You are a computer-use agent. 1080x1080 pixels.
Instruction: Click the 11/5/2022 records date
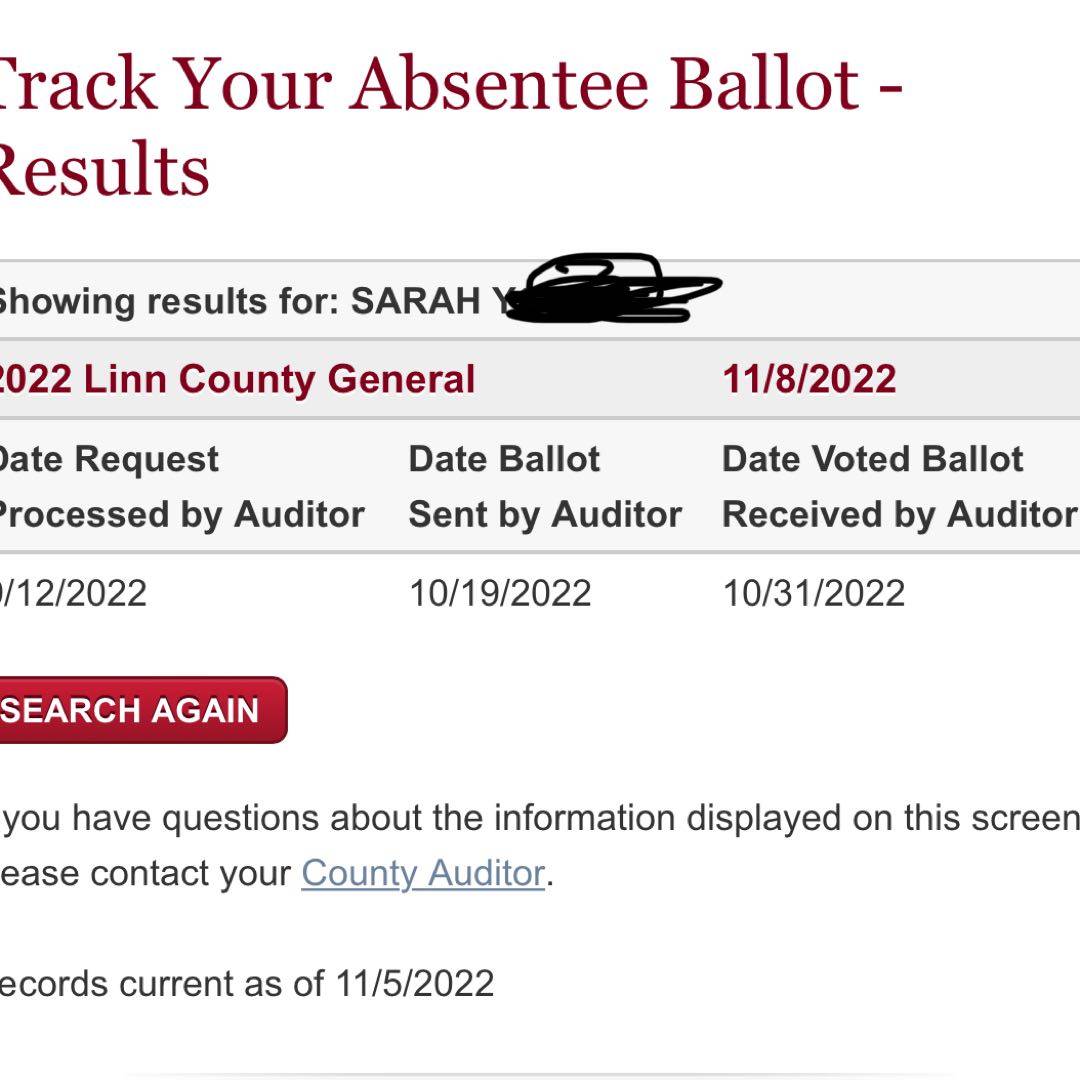(415, 983)
